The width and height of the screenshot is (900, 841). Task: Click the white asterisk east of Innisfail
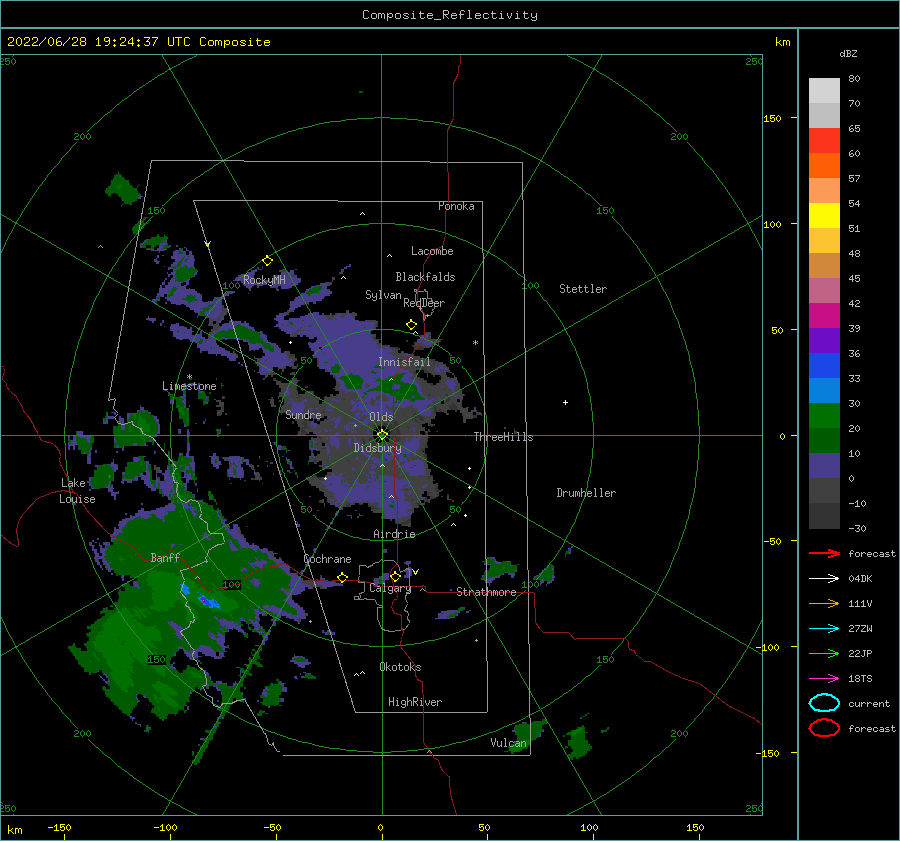pos(475,343)
